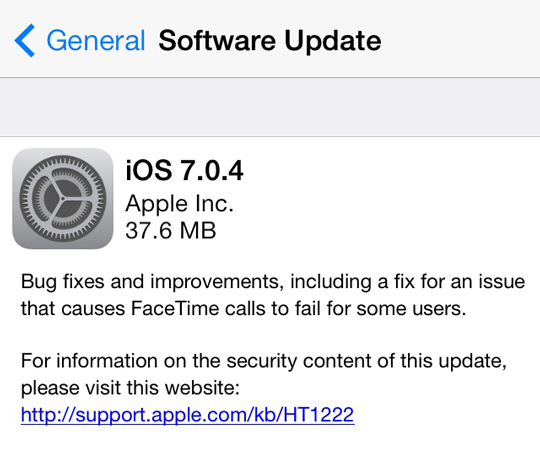
Task: Click the Apple Inc. publisher text
Action: (x=179, y=204)
